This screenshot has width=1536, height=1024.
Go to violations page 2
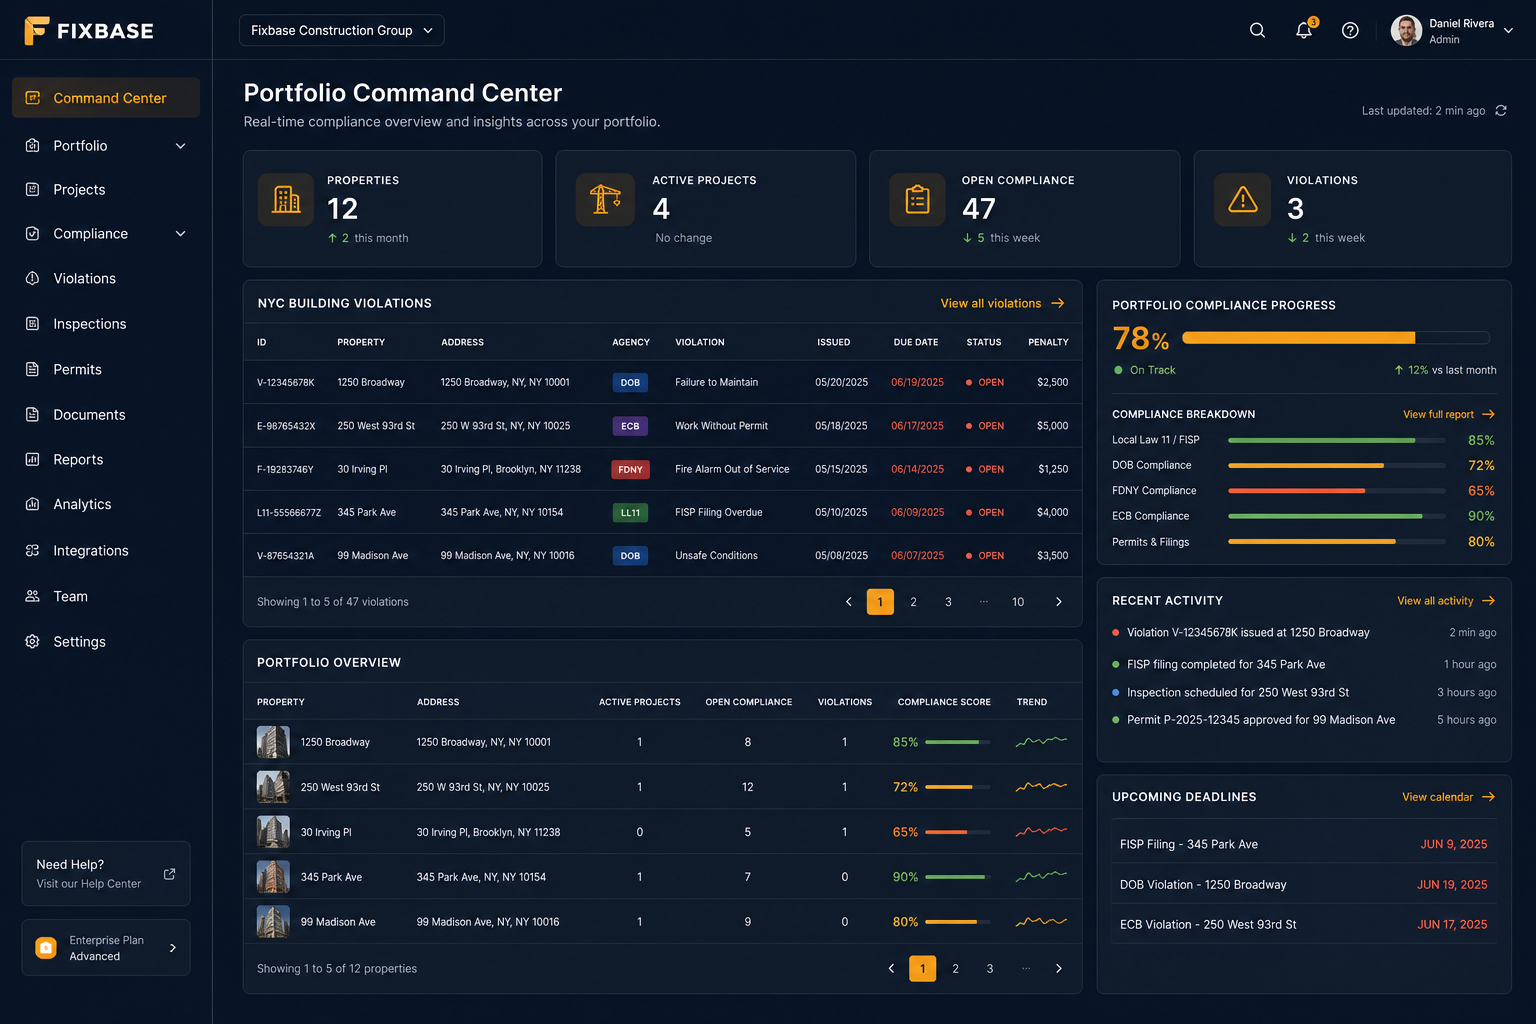913,602
